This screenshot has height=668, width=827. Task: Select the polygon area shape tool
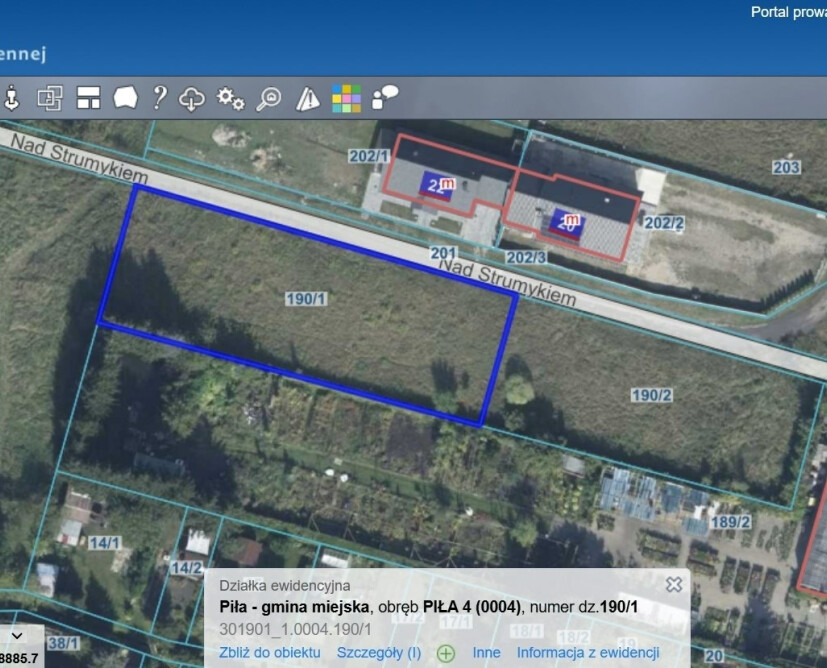click(125, 97)
